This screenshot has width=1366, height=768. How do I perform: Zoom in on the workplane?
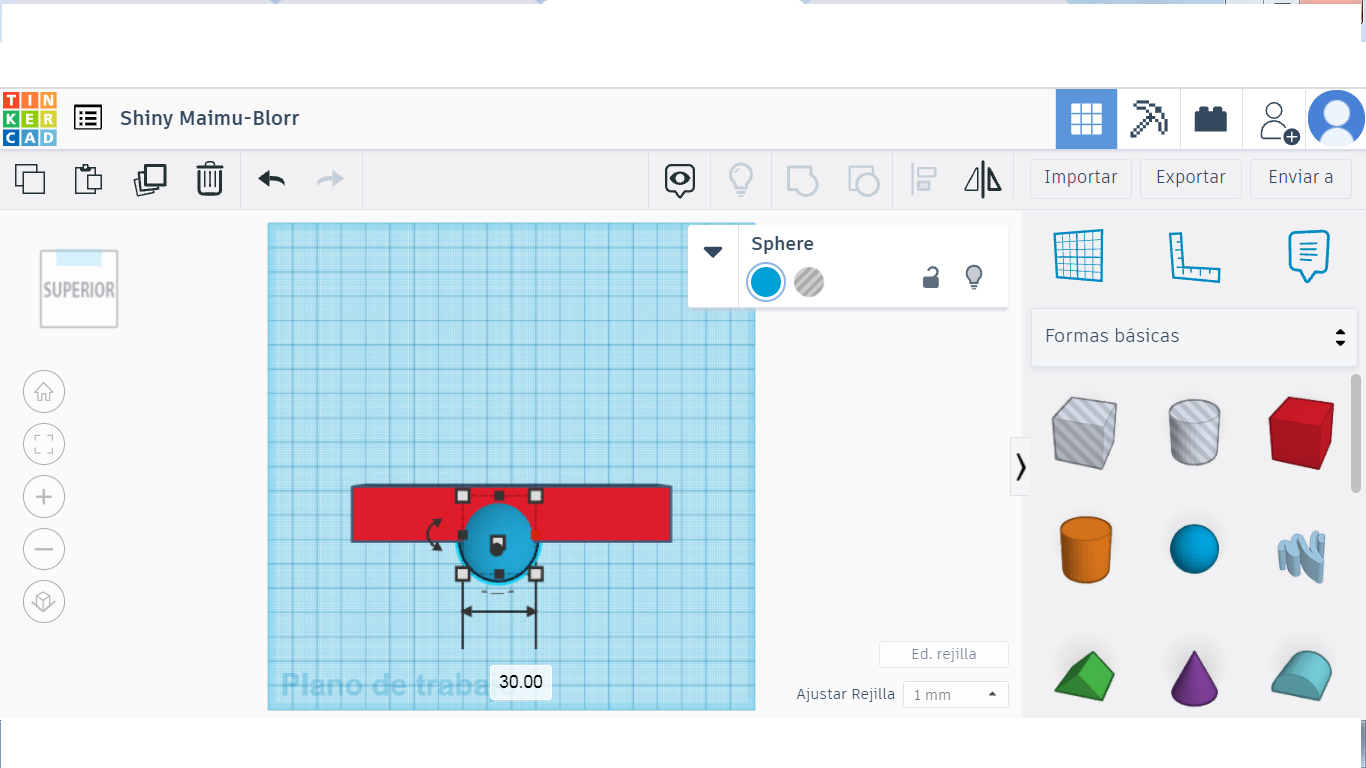tap(44, 497)
